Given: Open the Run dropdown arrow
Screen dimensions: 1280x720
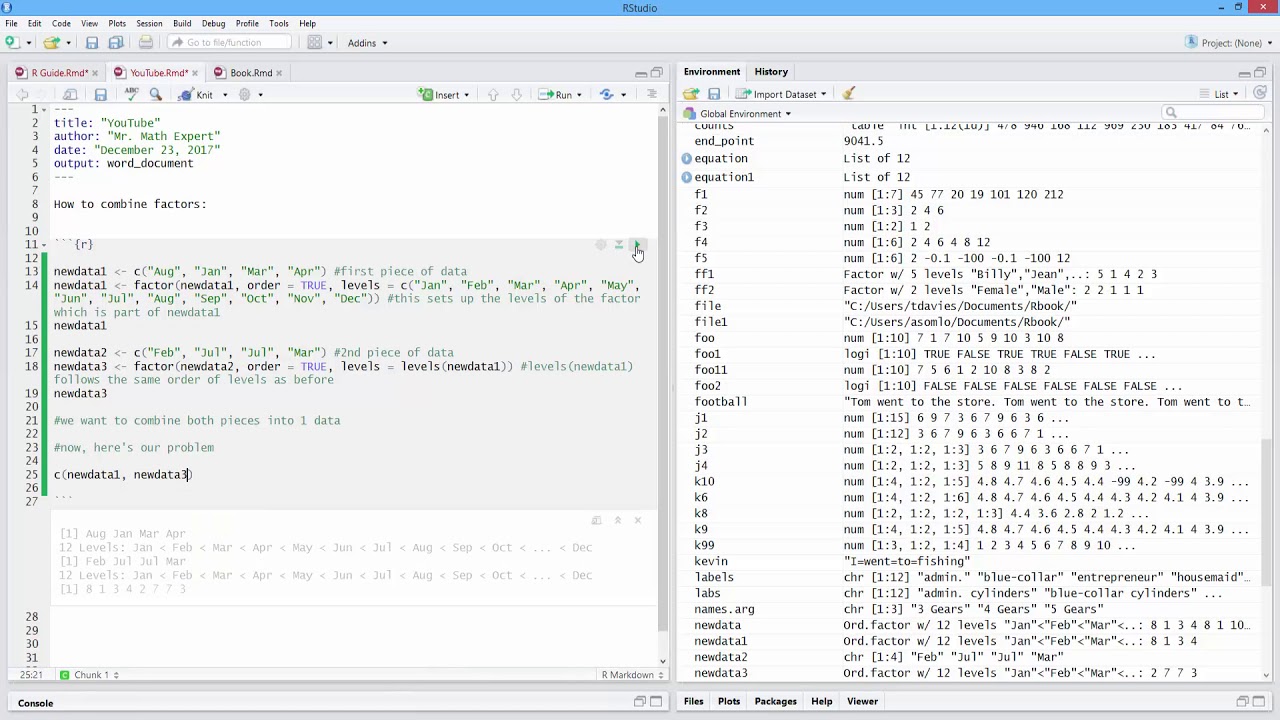Looking at the screenshot, I should pyautogui.click(x=580, y=95).
